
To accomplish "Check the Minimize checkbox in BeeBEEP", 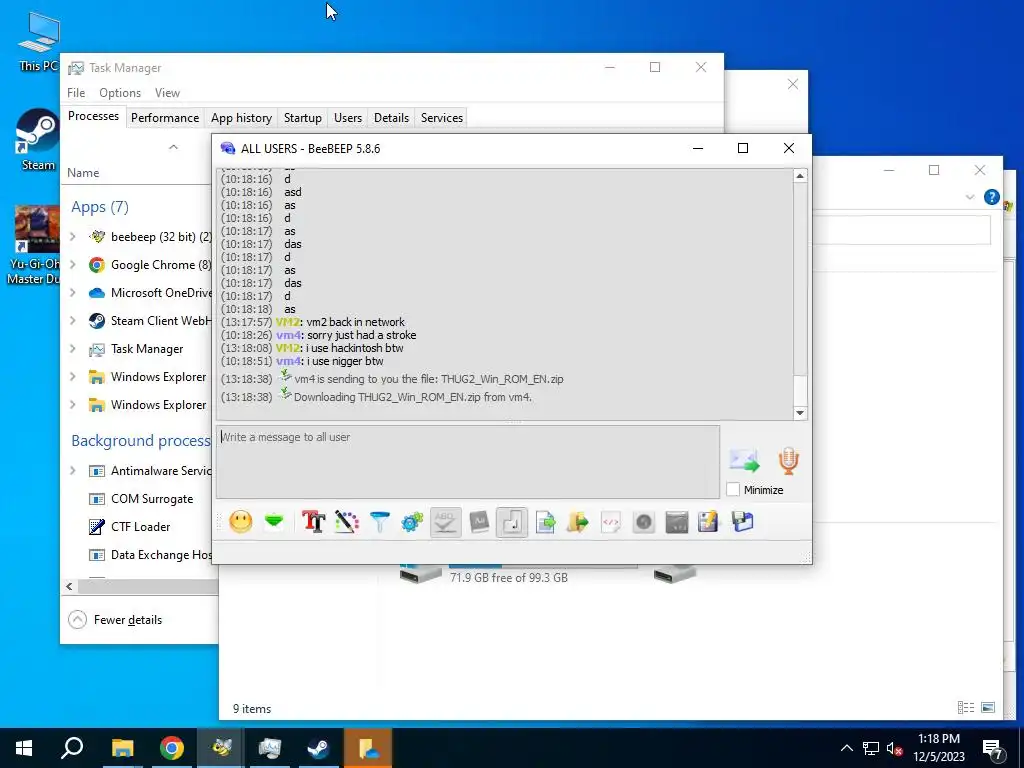I will click(733, 490).
